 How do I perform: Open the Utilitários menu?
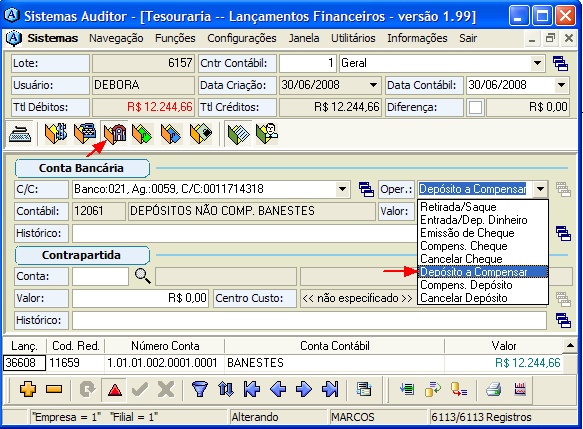353,38
